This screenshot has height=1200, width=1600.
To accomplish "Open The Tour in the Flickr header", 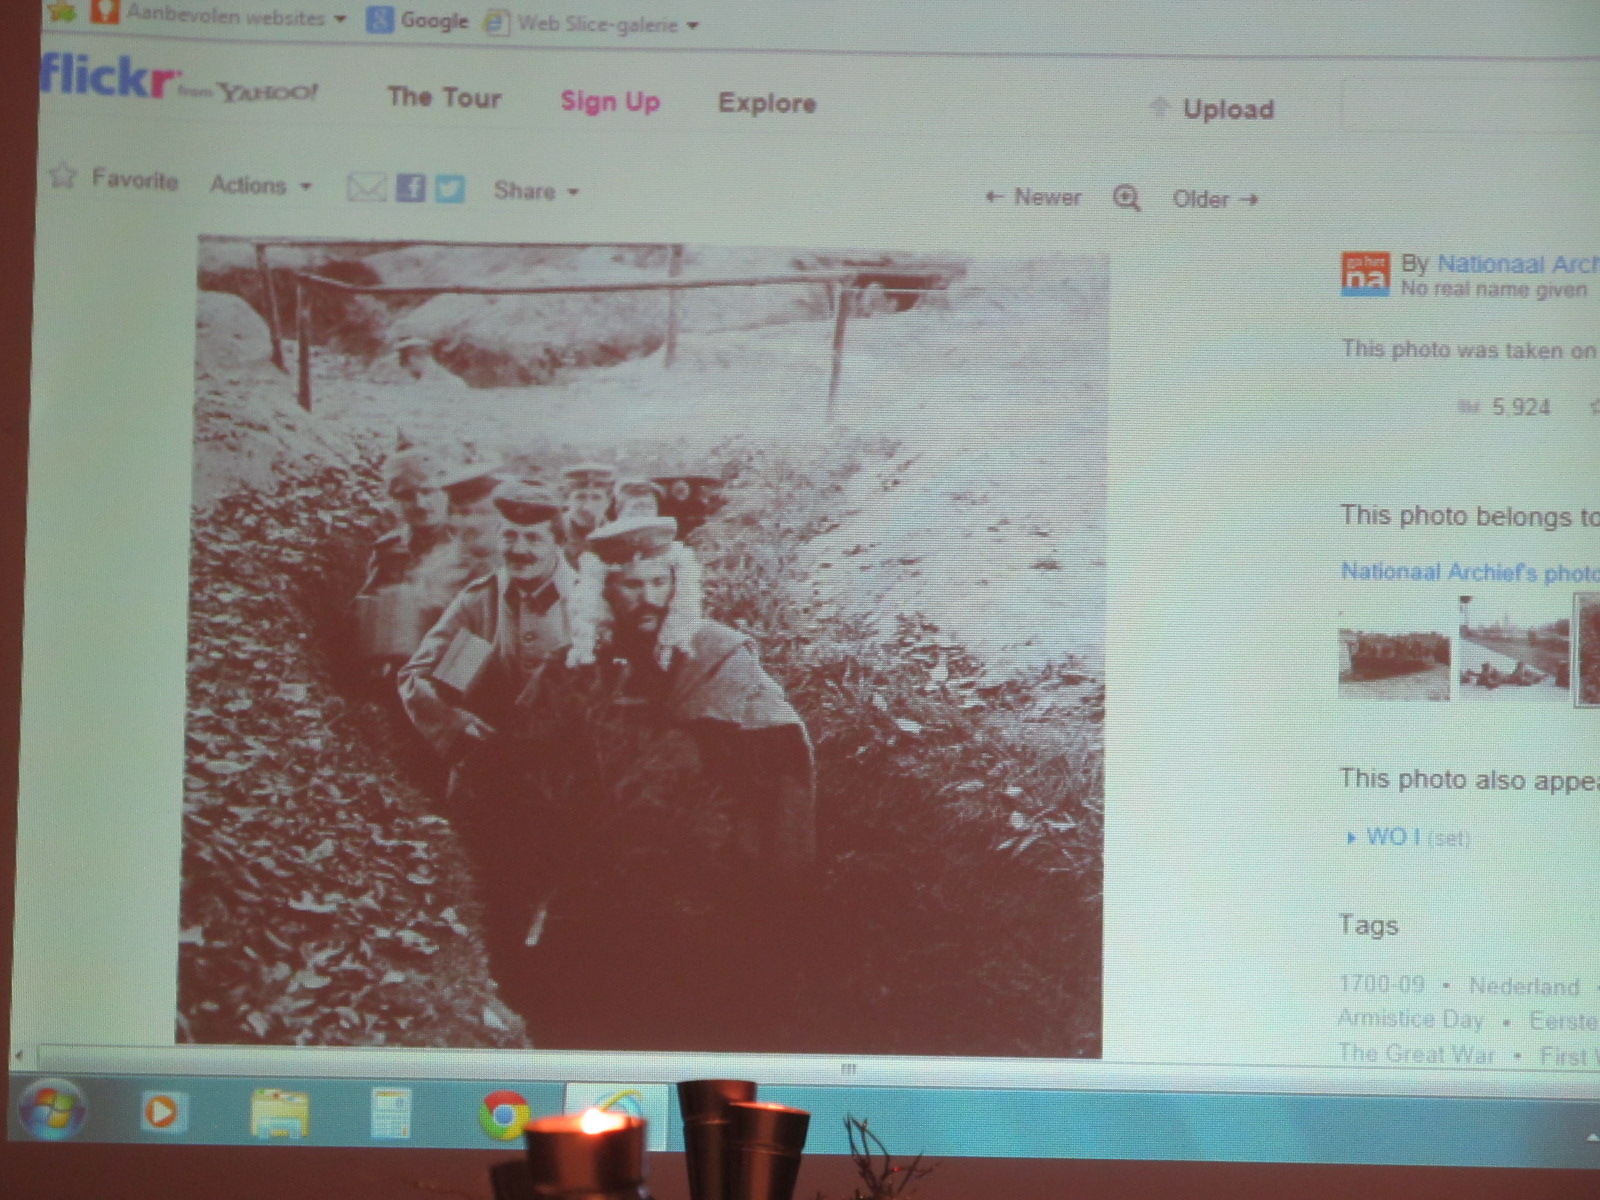I will point(444,97).
